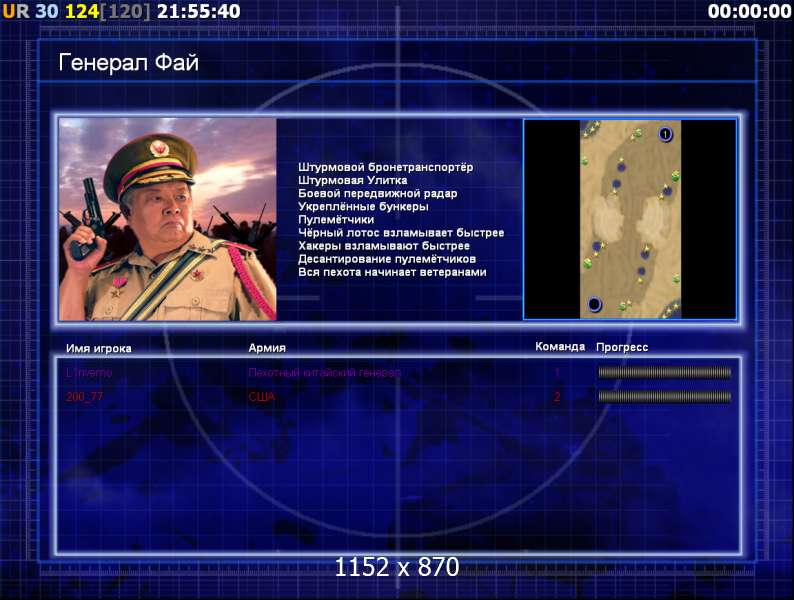This screenshot has width=794, height=600.
Task: Click team number 1 in first row
Action: [x=557, y=373]
